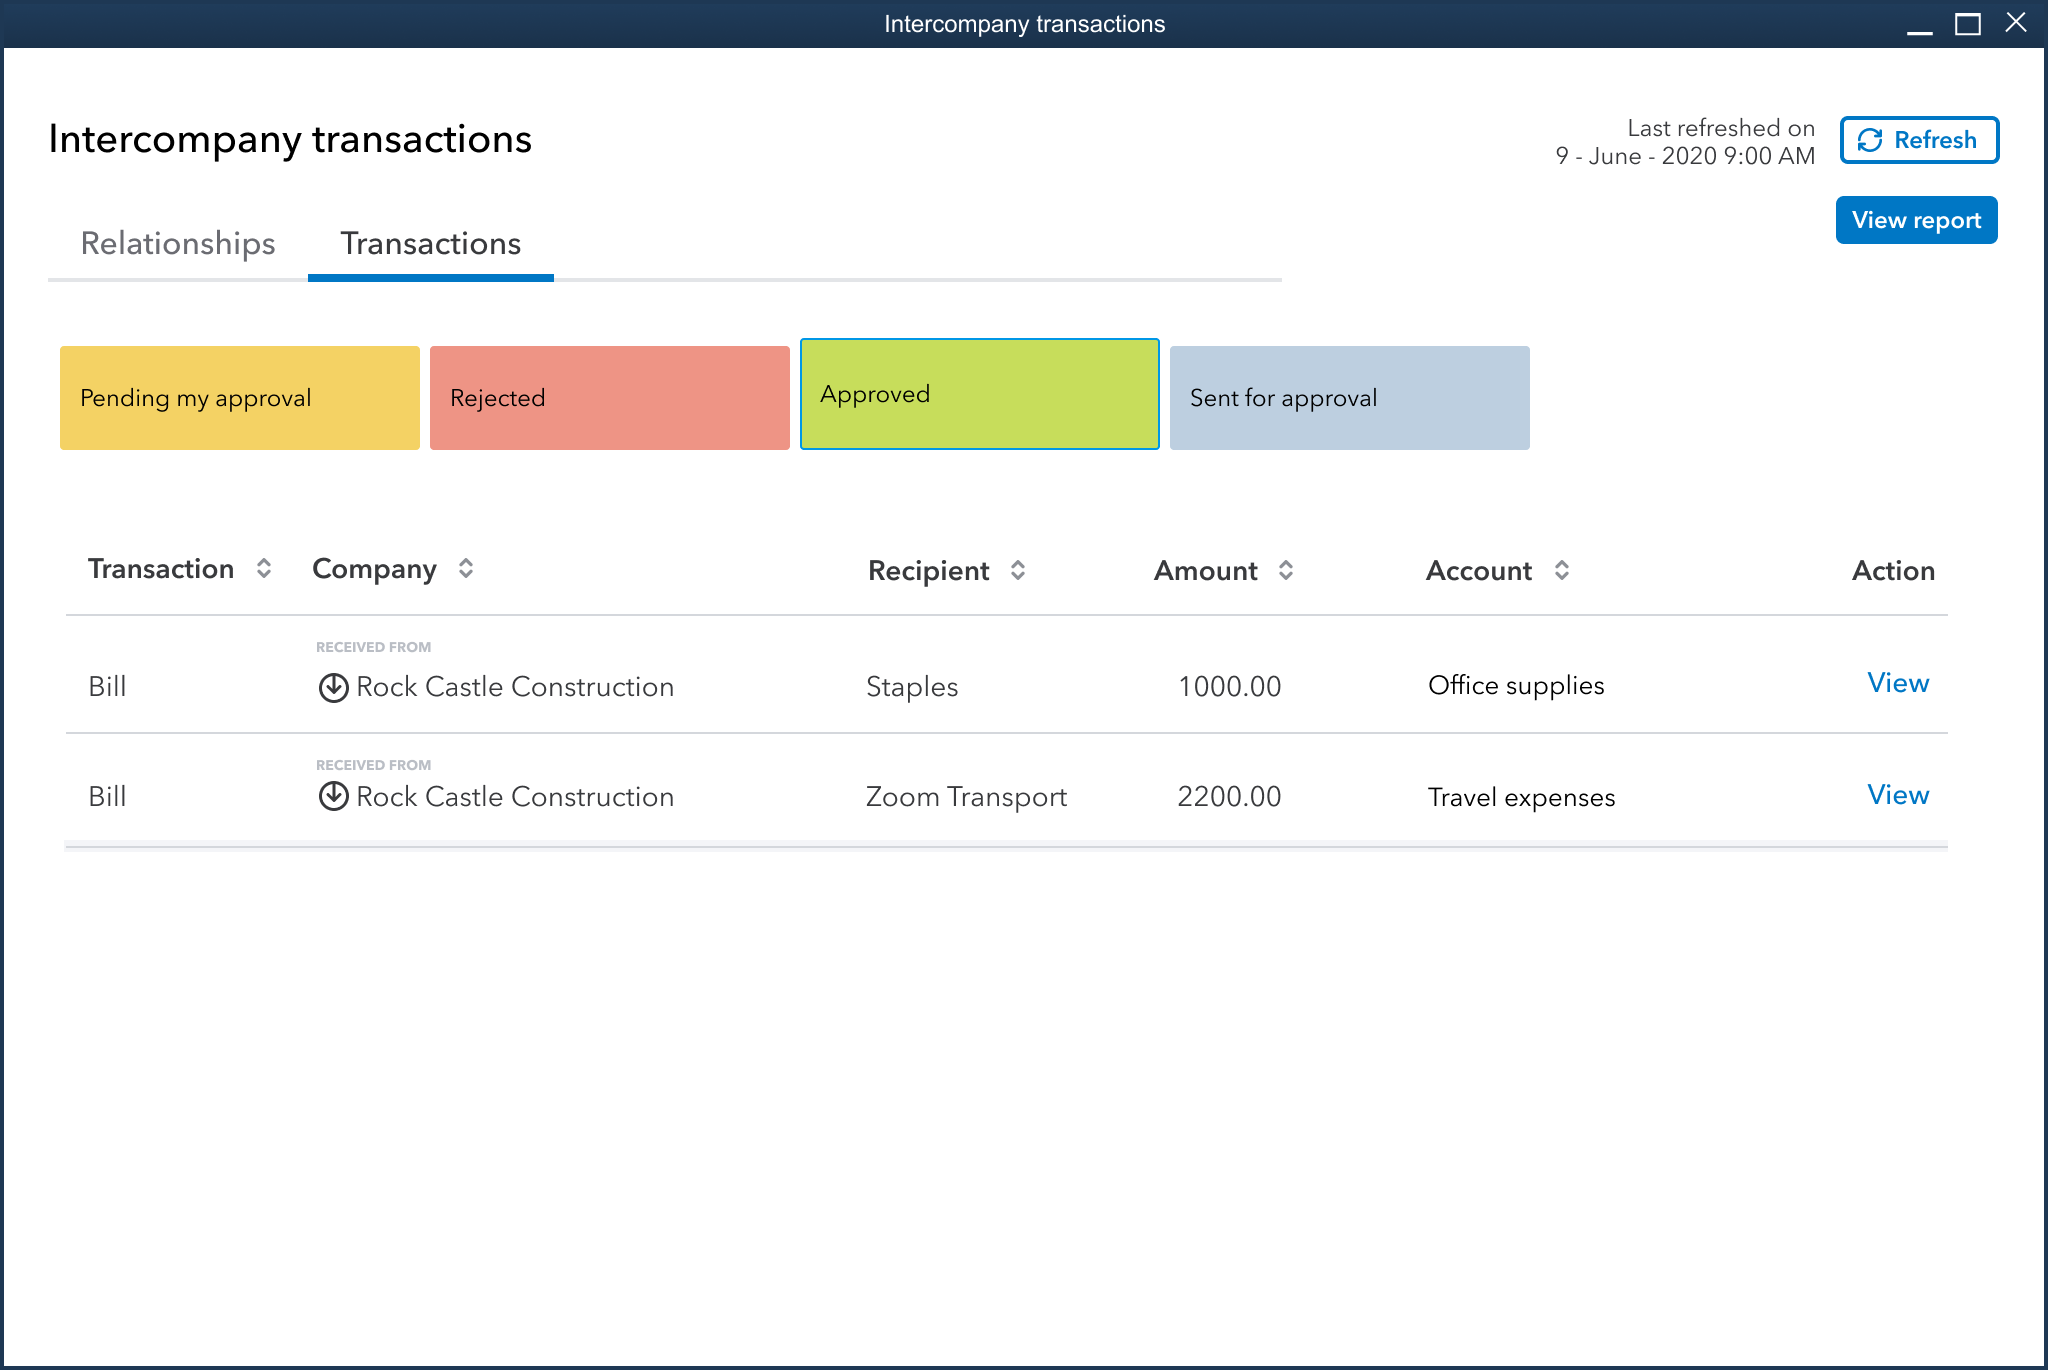This screenshot has width=2048, height=1370.
Task: Sort by the Recipient column using its sort icon
Action: point(1018,570)
